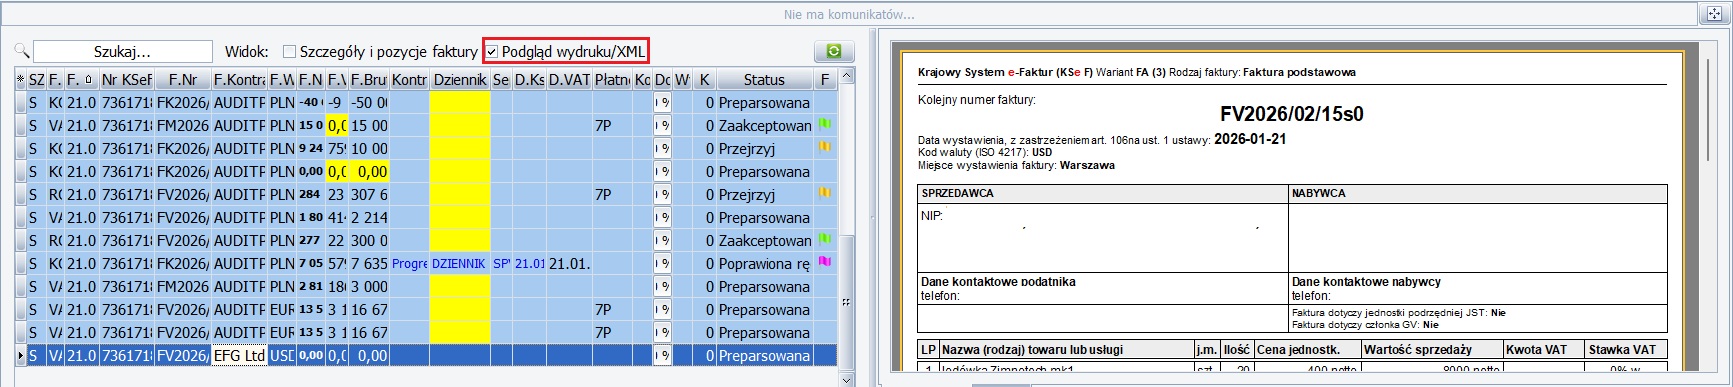This screenshot has height=387, width=1733.
Task: Sort by the Dziennik column header
Action: 459,79
